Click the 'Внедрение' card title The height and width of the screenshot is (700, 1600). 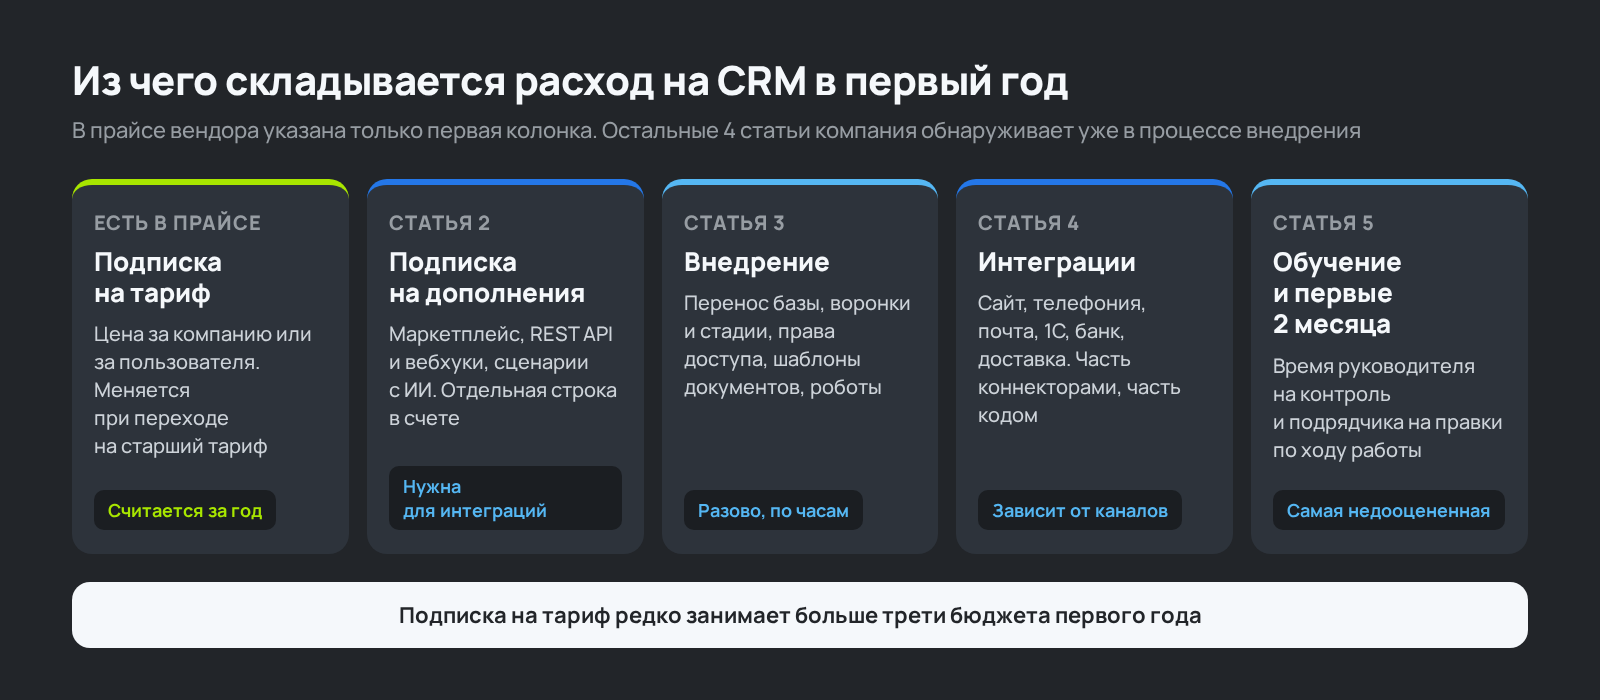757,262
